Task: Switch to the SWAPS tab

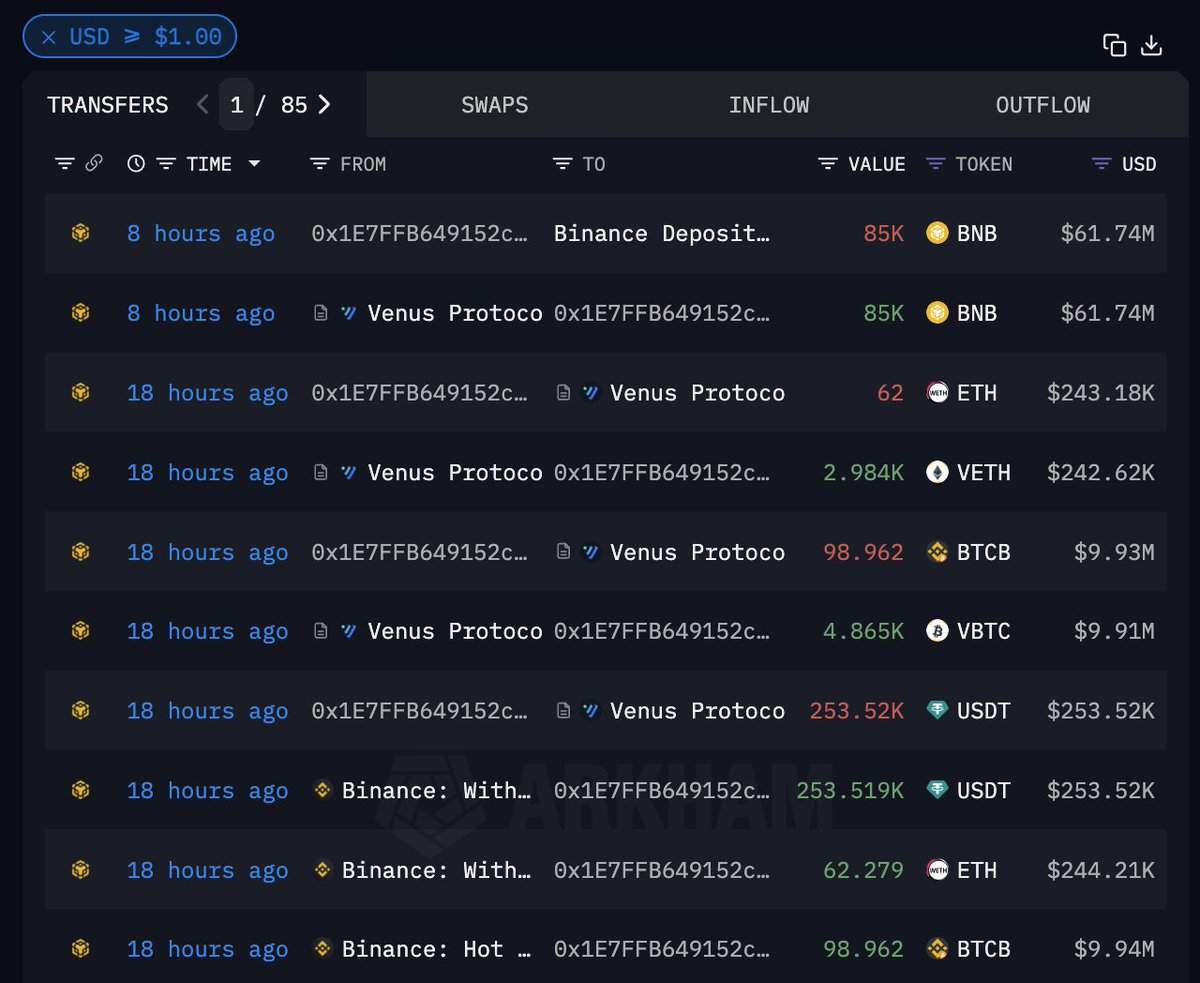Action: pos(494,104)
